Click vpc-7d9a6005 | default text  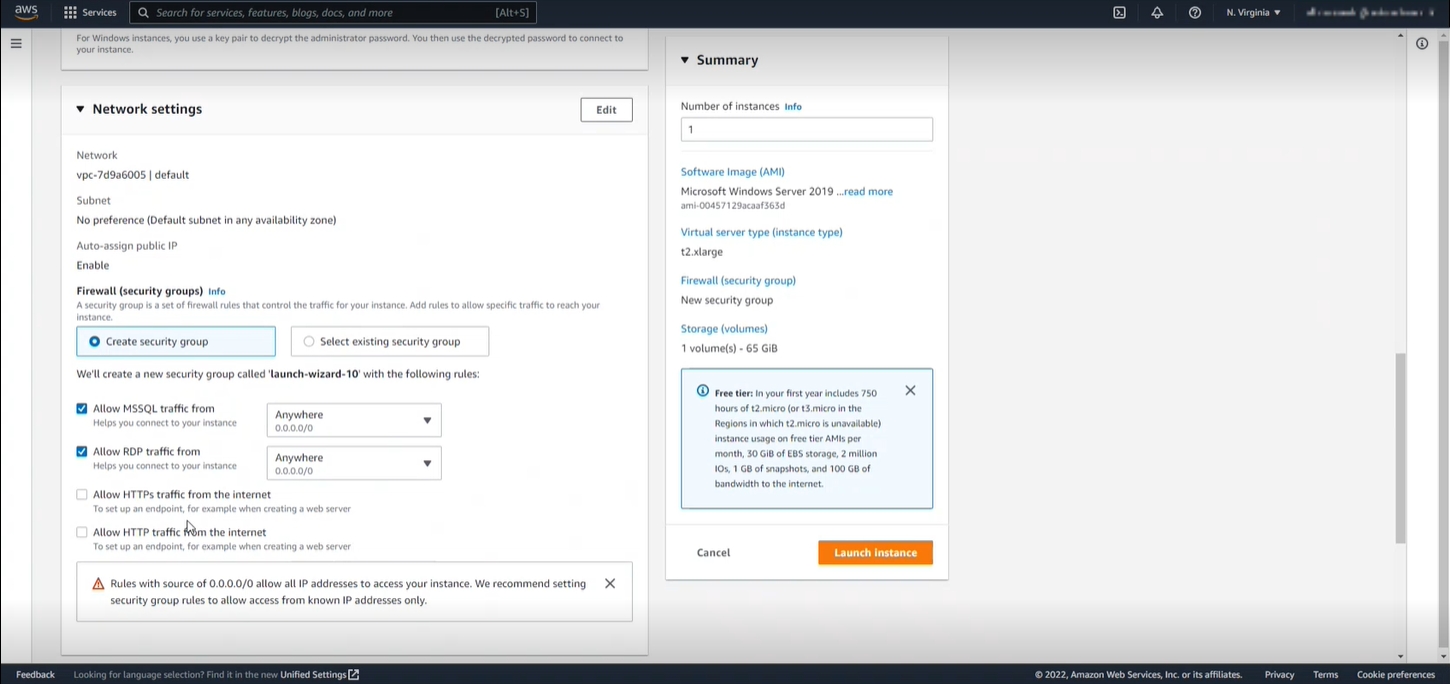pos(133,175)
